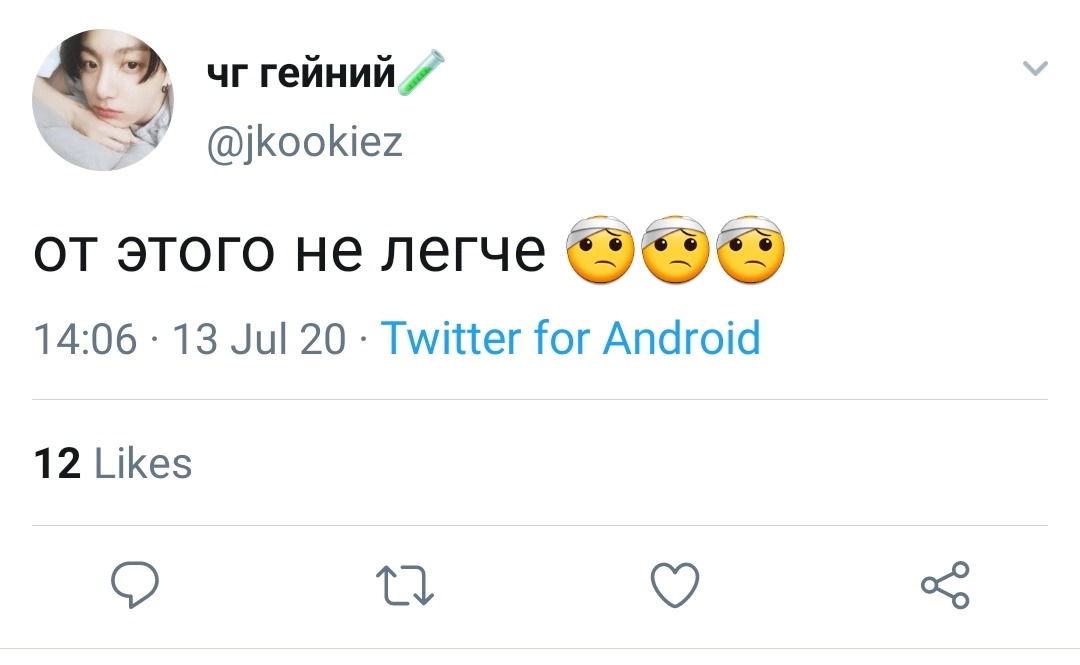
Task: Expand the tweet options chevron menu
Action: pyautogui.click(x=1035, y=68)
